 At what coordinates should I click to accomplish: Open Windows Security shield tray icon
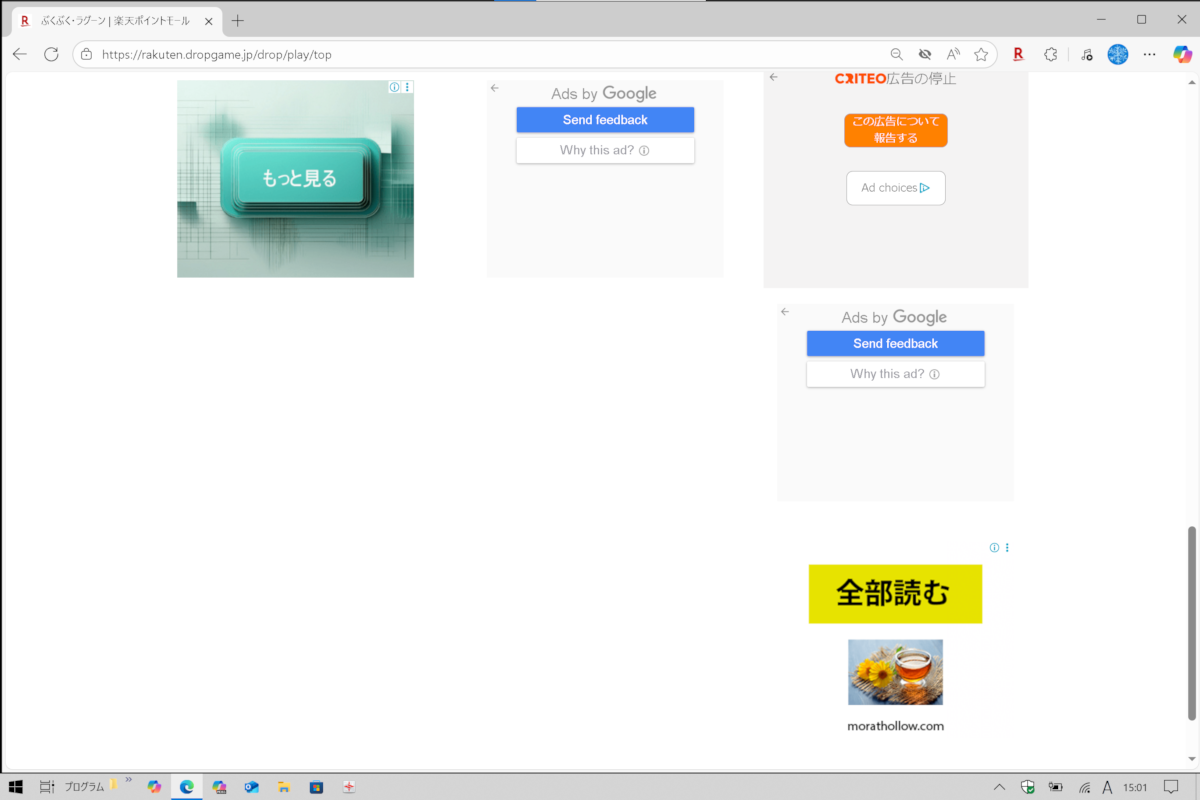tap(1027, 787)
